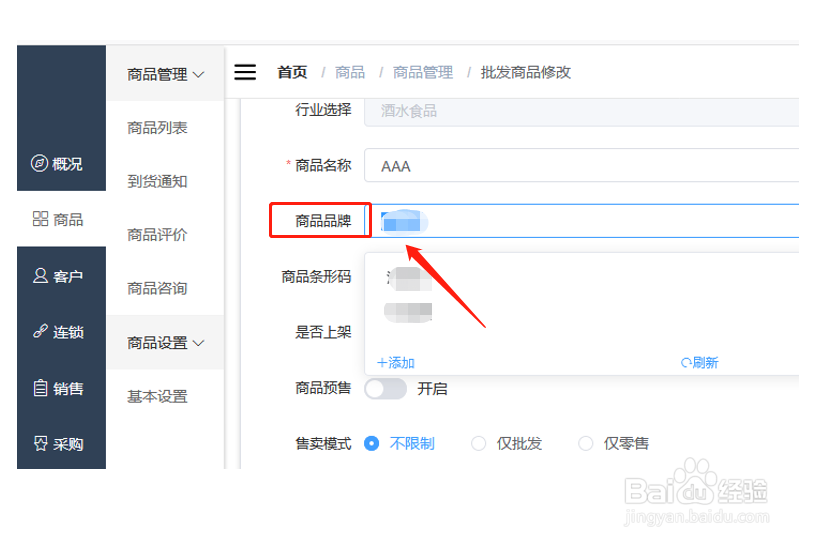Open 概况 overview in sidebar
Image resolution: width=814 pixels, height=545 pixels.
tap(61, 164)
